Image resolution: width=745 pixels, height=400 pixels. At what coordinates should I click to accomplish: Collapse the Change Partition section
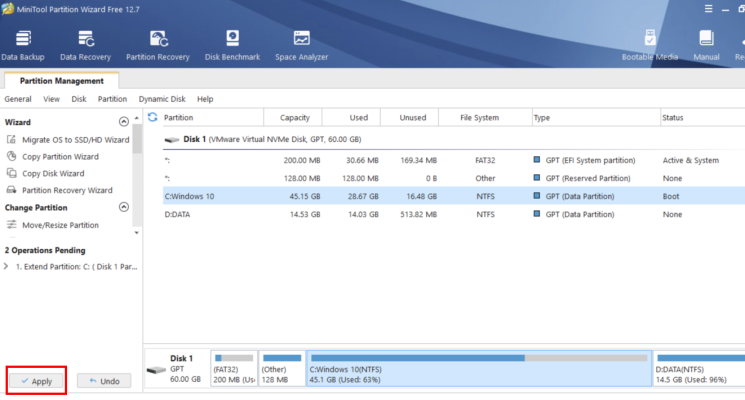pos(124,207)
